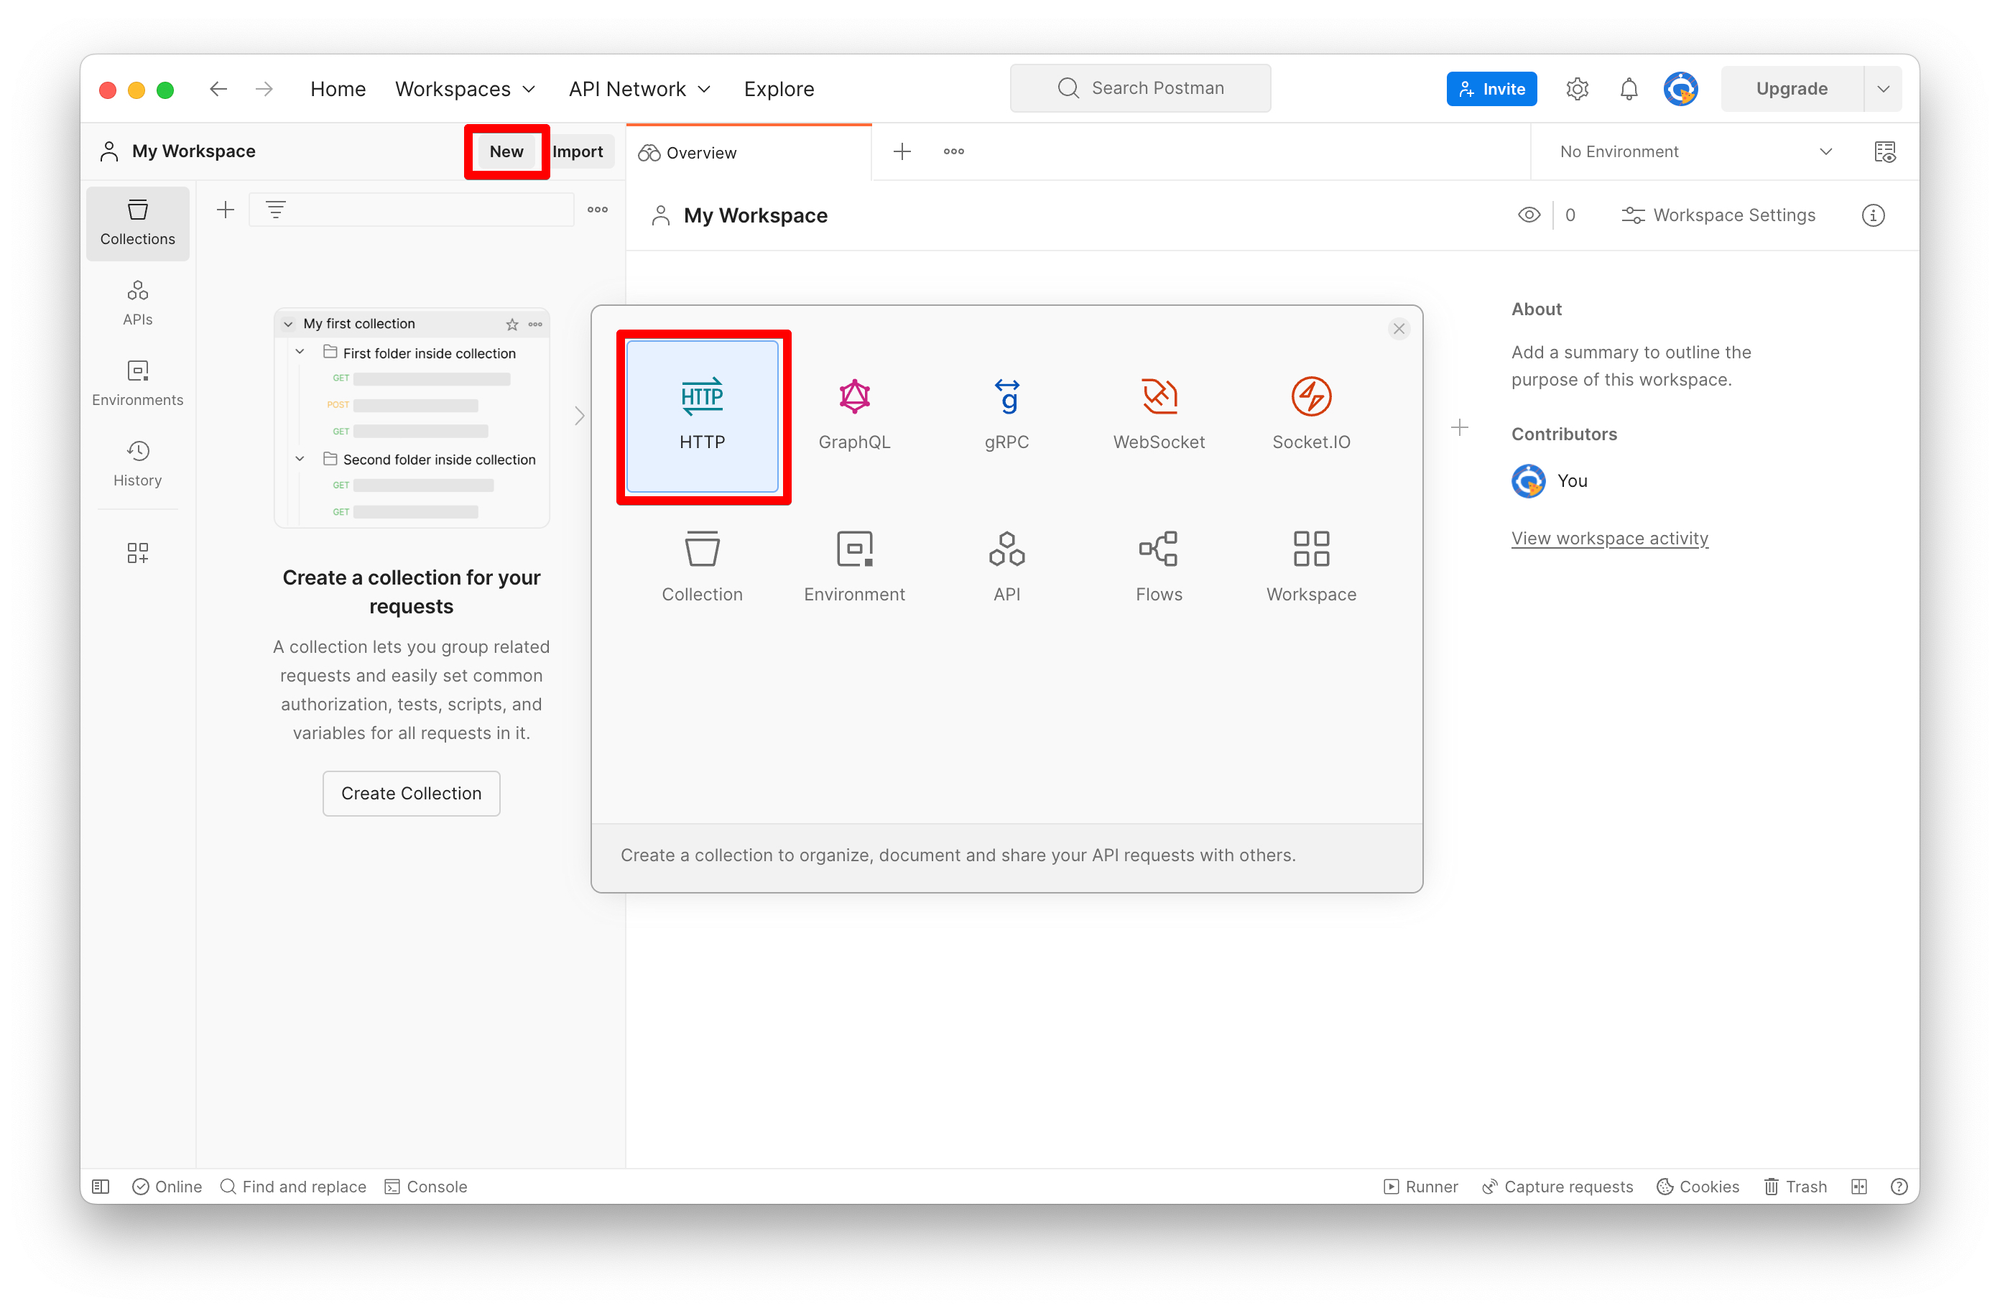
Task: Open APIs section in sidebar
Action: click(138, 303)
